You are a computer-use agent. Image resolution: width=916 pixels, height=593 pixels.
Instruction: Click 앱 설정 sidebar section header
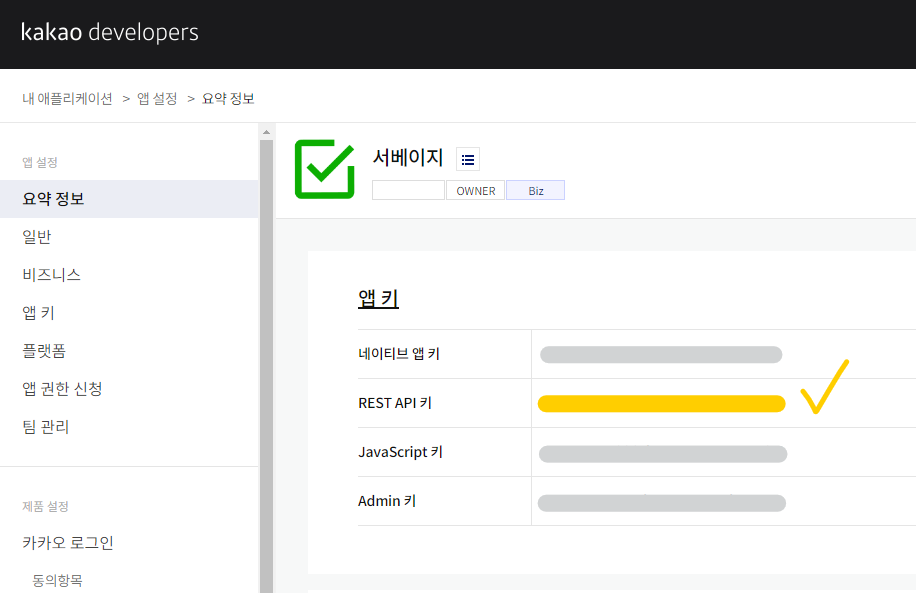(40, 162)
